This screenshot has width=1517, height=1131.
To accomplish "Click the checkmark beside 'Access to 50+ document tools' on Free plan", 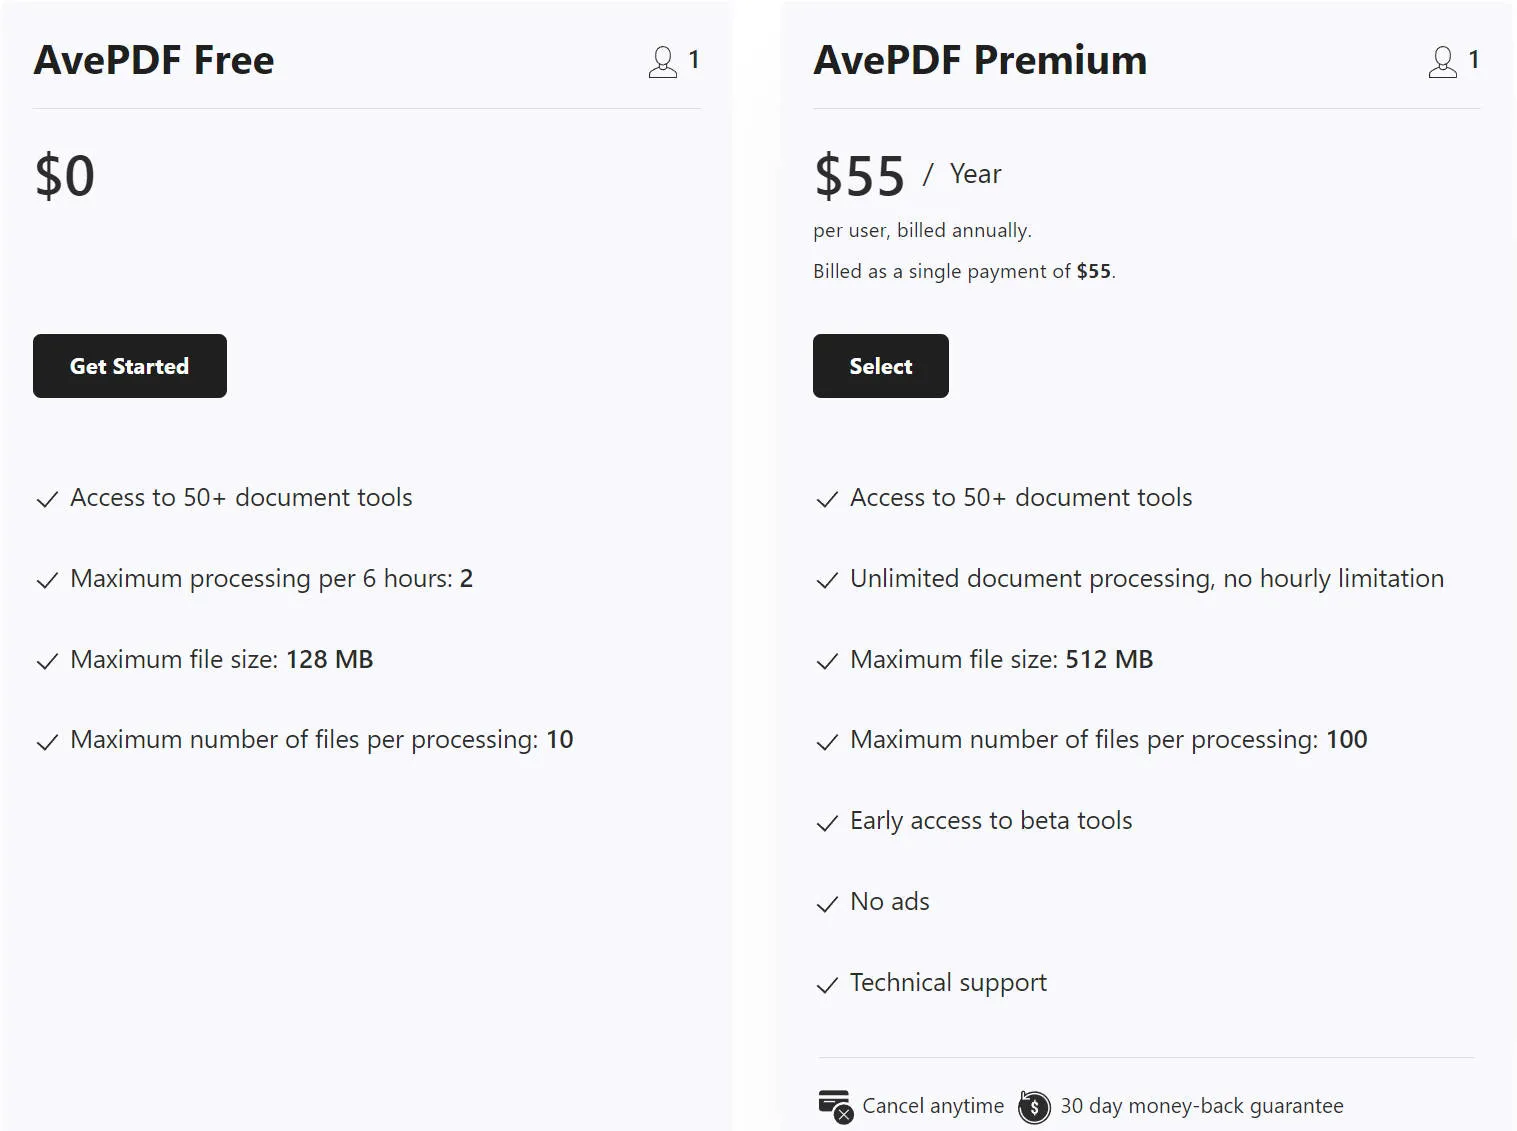I will click(x=46, y=500).
